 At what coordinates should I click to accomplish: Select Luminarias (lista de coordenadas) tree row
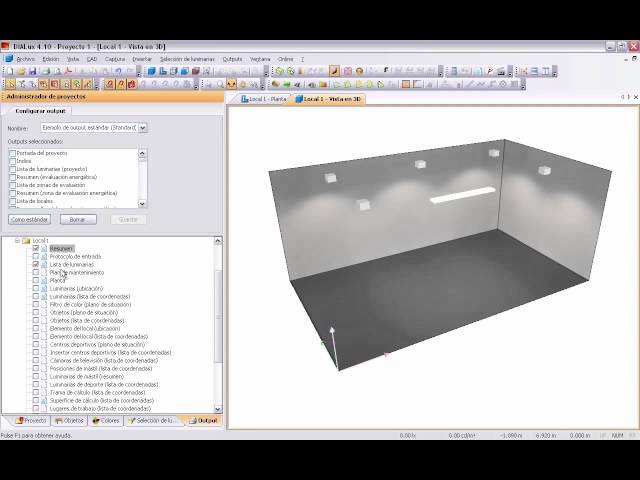[x=90, y=296]
